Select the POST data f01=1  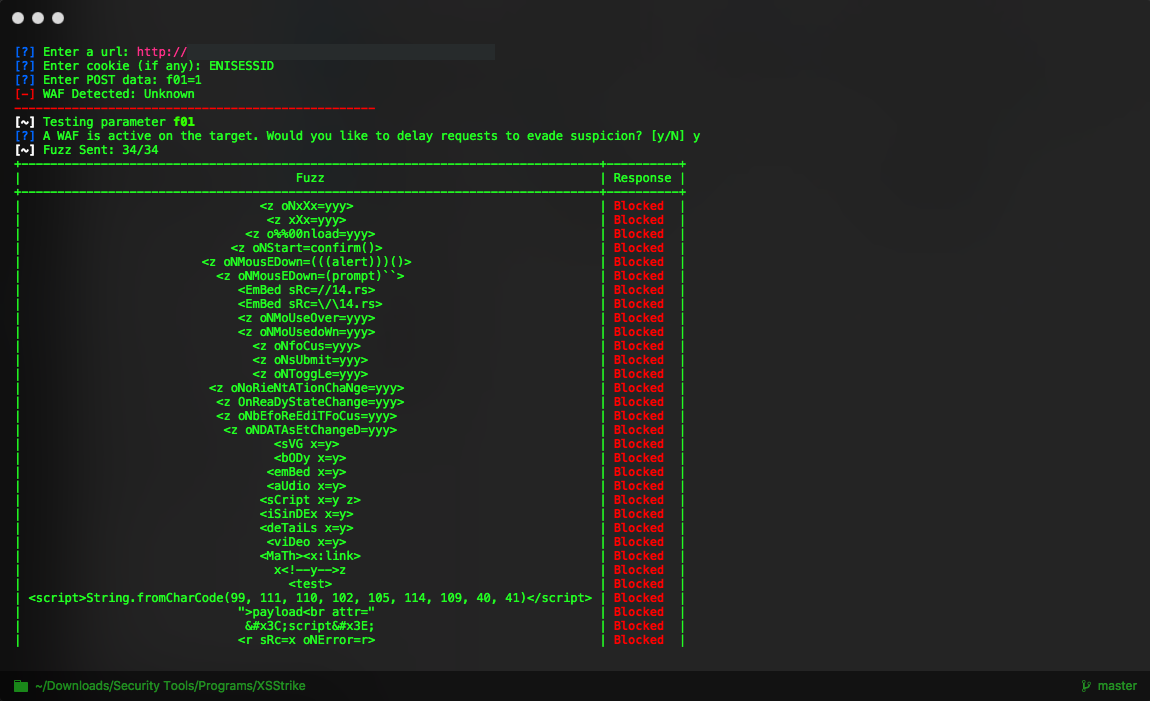click(183, 80)
